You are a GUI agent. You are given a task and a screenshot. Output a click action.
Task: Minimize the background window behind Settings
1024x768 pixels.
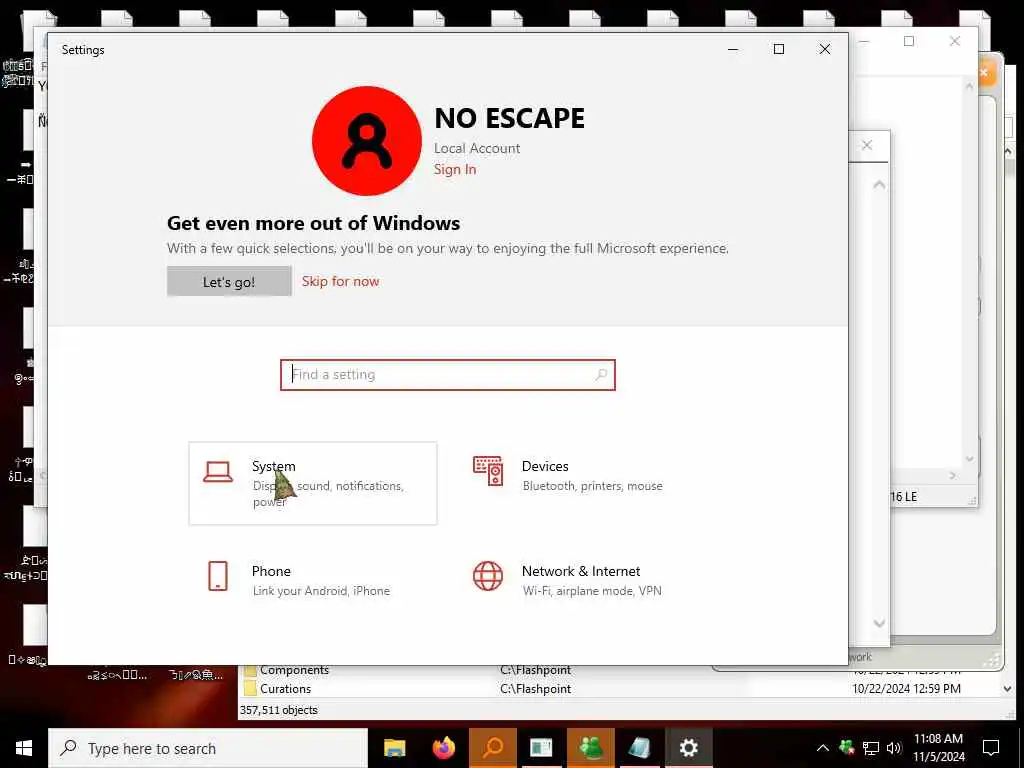tap(865, 41)
